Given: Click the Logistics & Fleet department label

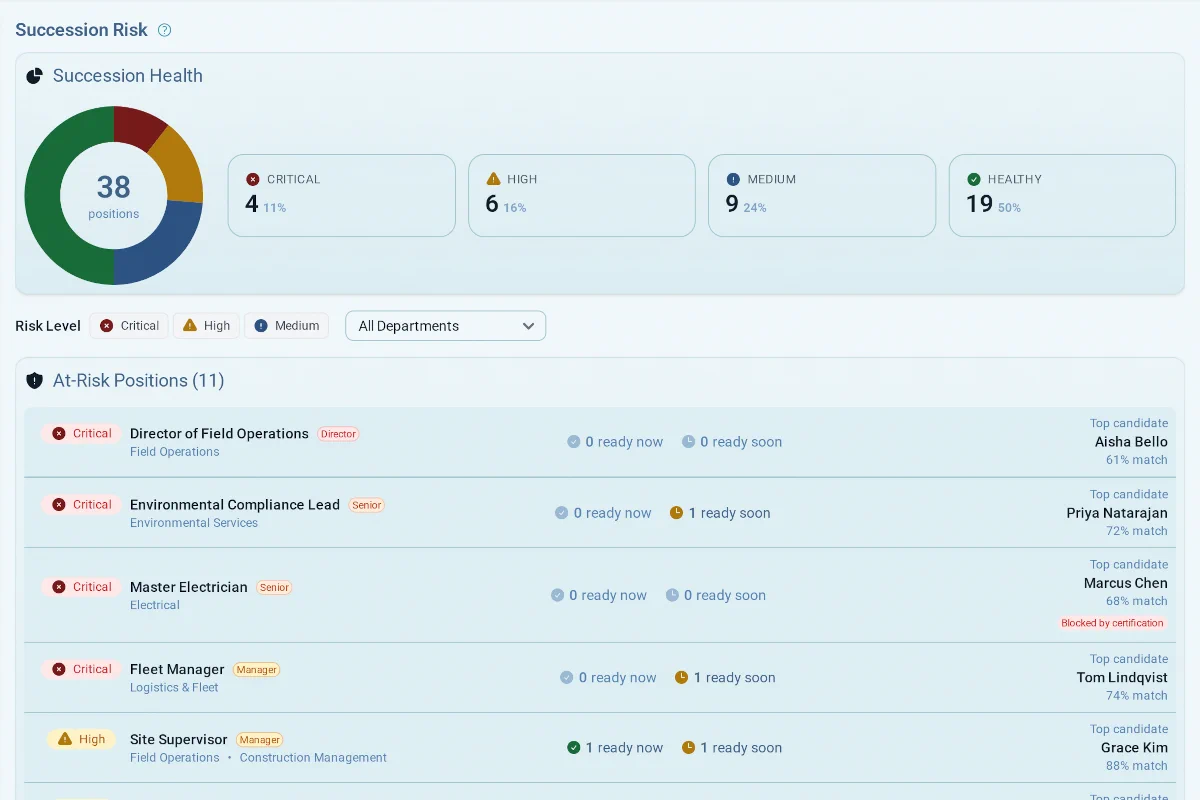Looking at the screenshot, I should (174, 688).
